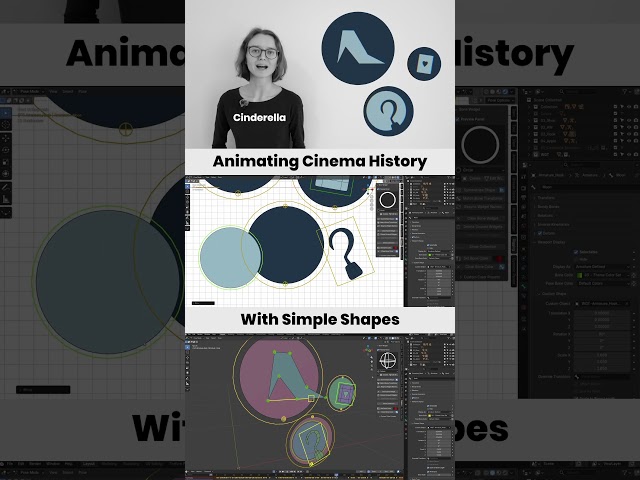Click the green Bone Color theme swatch
Screen dimensions: 640x480
click(579, 275)
